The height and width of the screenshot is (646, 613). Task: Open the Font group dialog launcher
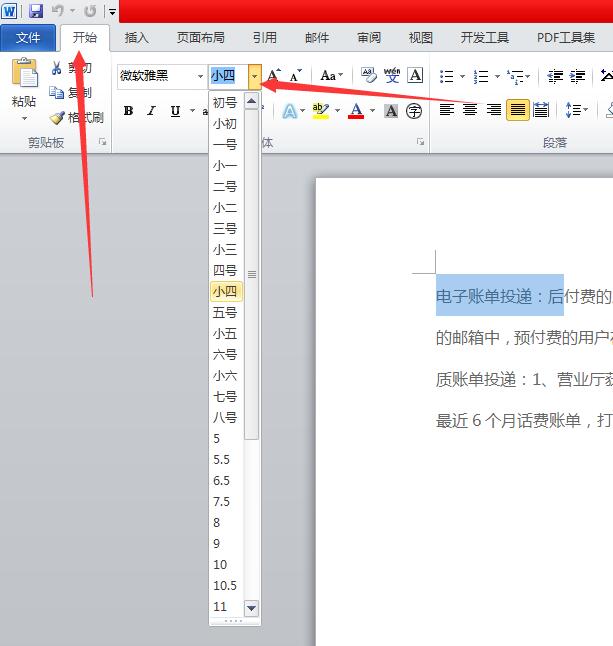420,142
